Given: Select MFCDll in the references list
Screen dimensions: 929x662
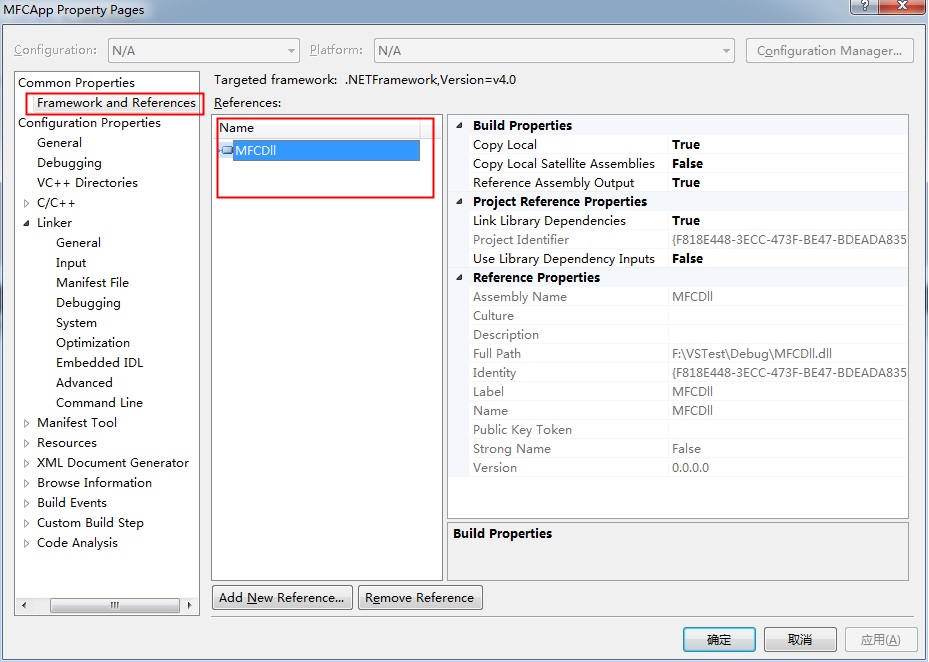Looking at the screenshot, I should coord(326,150).
